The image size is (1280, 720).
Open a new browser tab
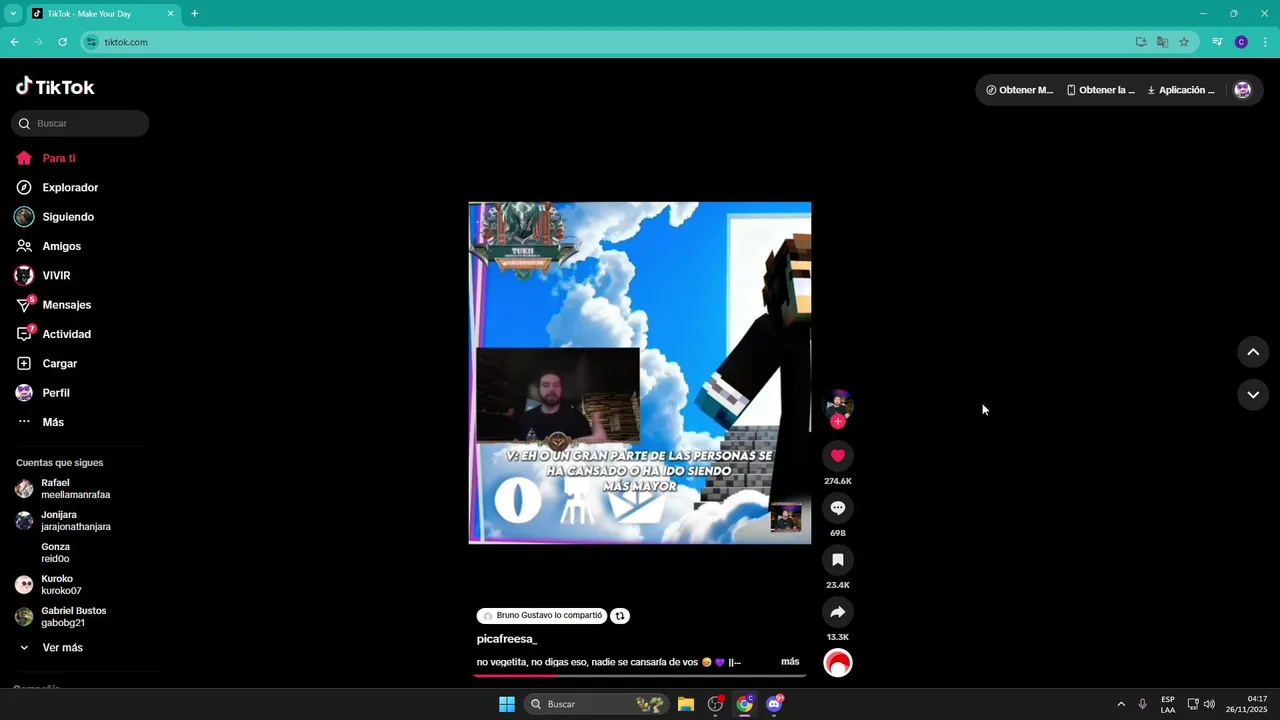pyautogui.click(x=194, y=14)
